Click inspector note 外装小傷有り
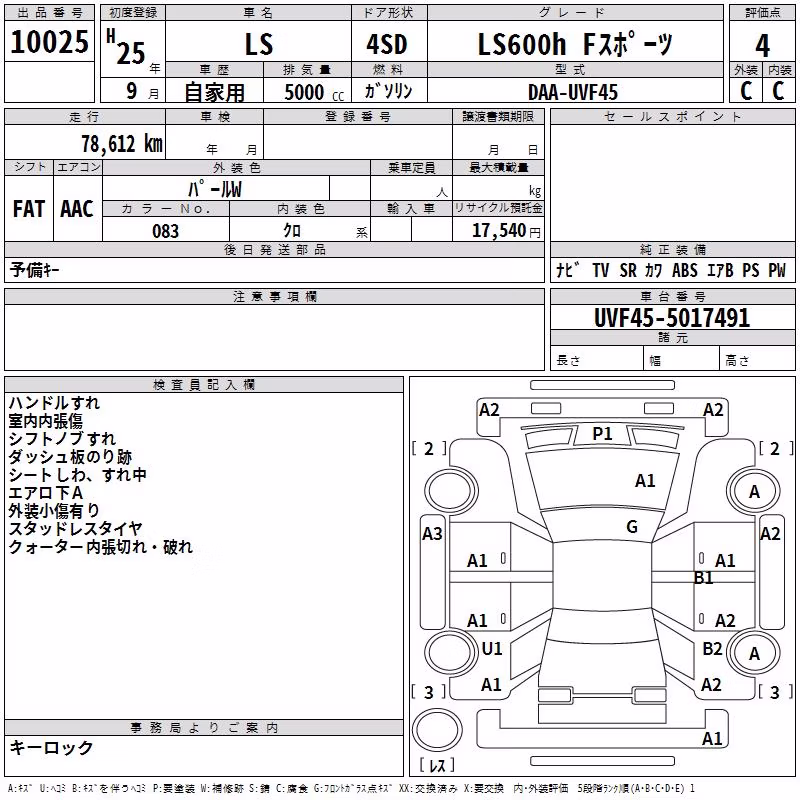Screen dimensions: 800x800 pyautogui.click(x=54, y=511)
